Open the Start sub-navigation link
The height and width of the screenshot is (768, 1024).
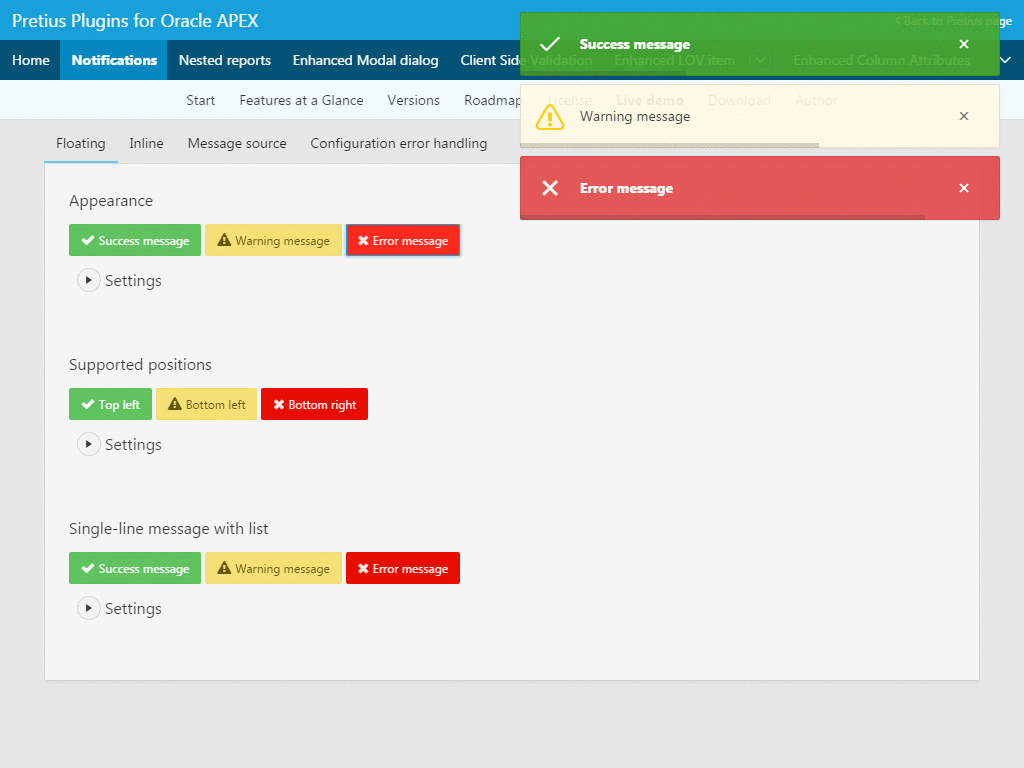pyautogui.click(x=200, y=100)
